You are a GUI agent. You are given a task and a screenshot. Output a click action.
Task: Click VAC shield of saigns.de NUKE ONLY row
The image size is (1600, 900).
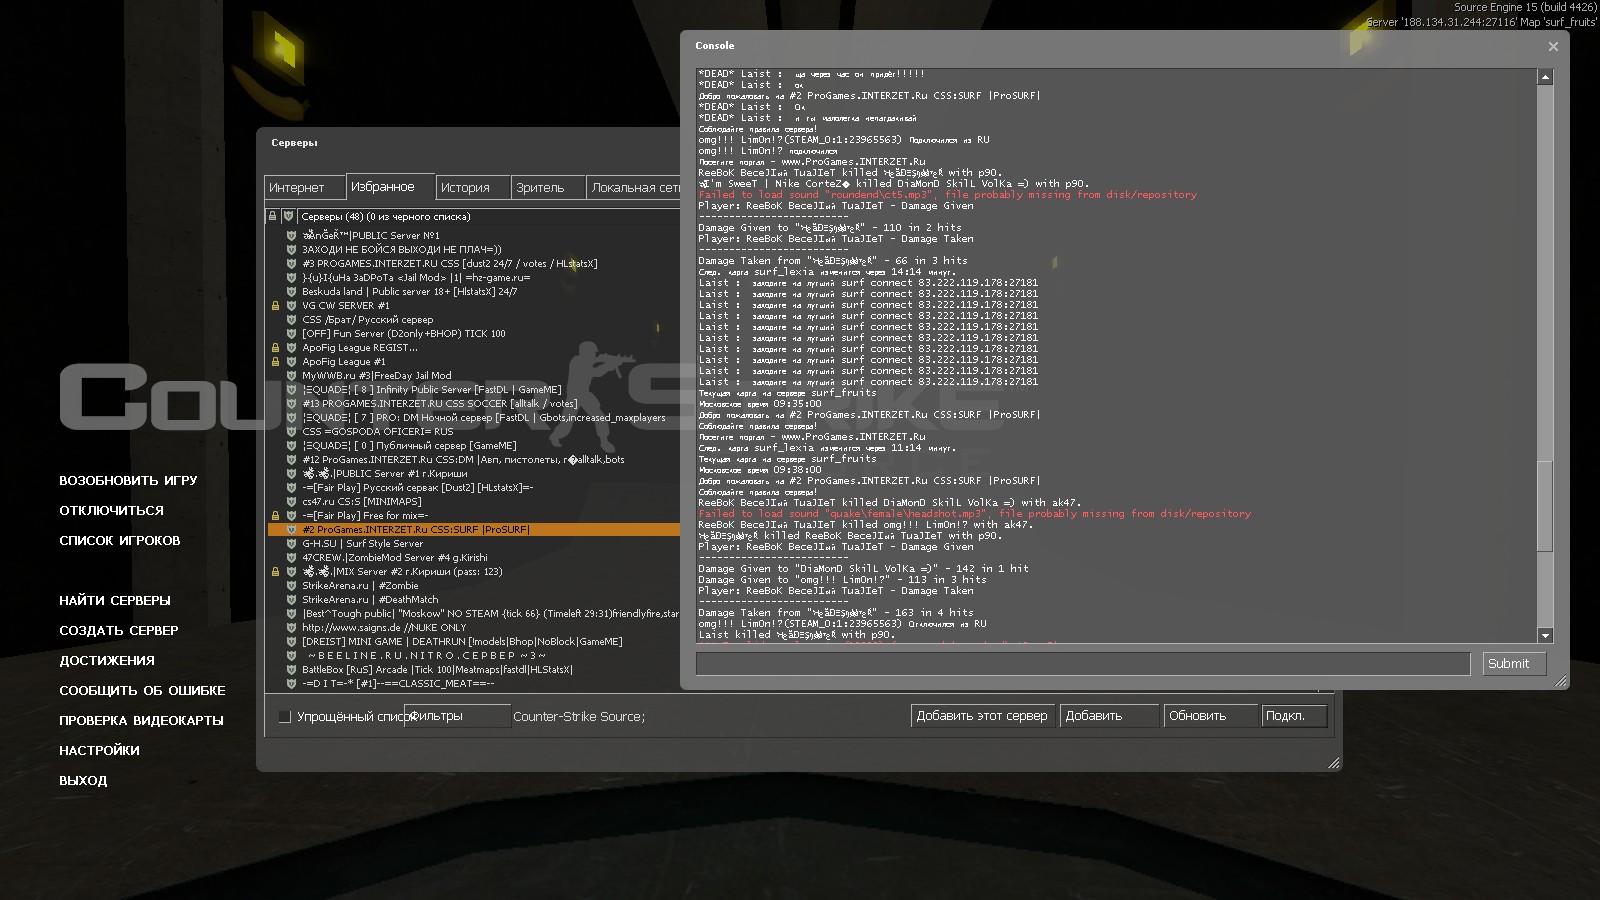coord(291,628)
